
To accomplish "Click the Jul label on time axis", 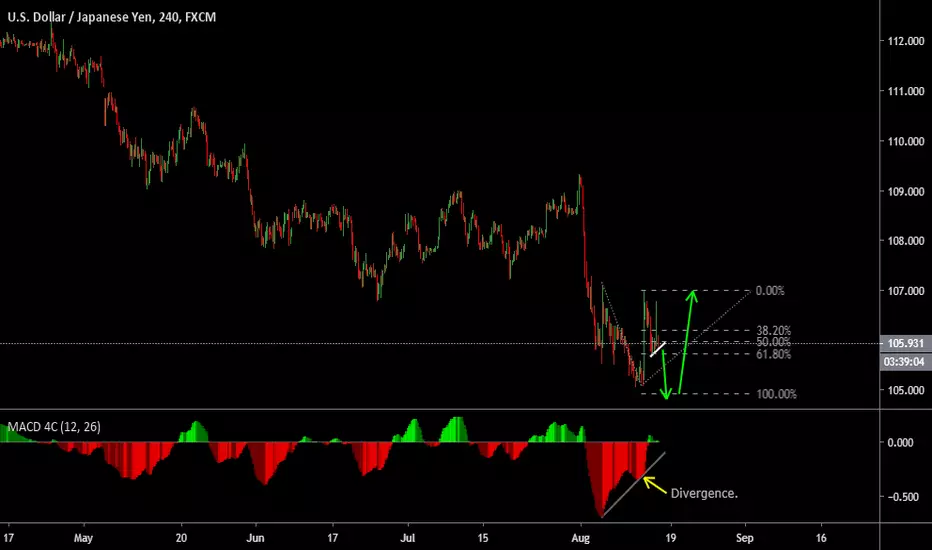I will tap(408, 538).
